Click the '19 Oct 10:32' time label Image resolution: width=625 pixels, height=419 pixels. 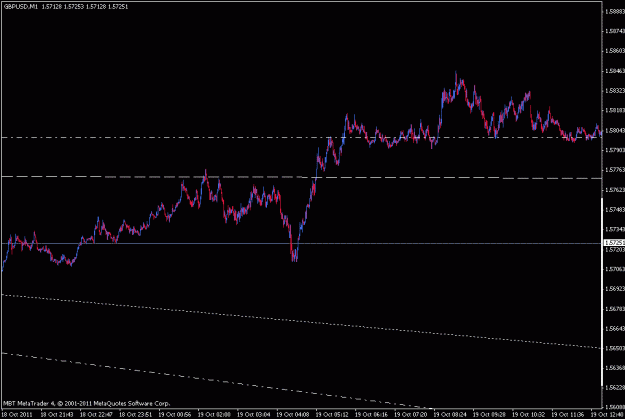point(529,415)
